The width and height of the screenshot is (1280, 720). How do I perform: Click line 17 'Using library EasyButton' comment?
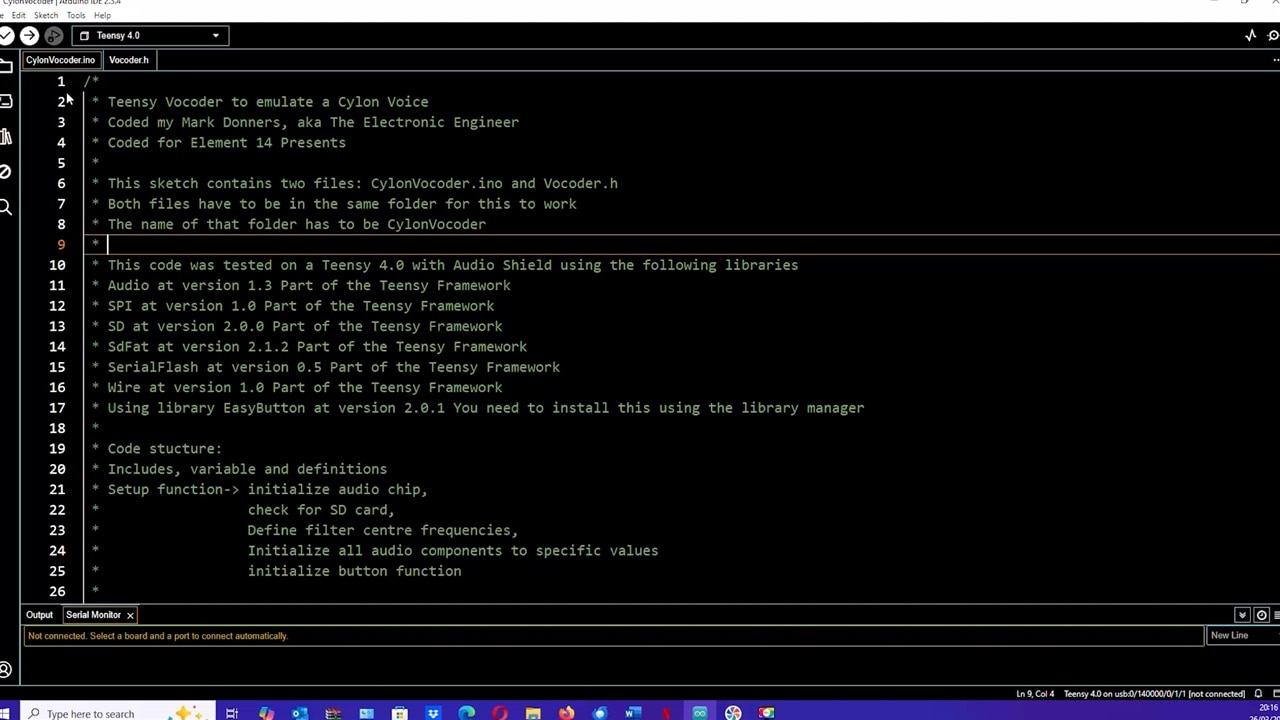(x=486, y=408)
